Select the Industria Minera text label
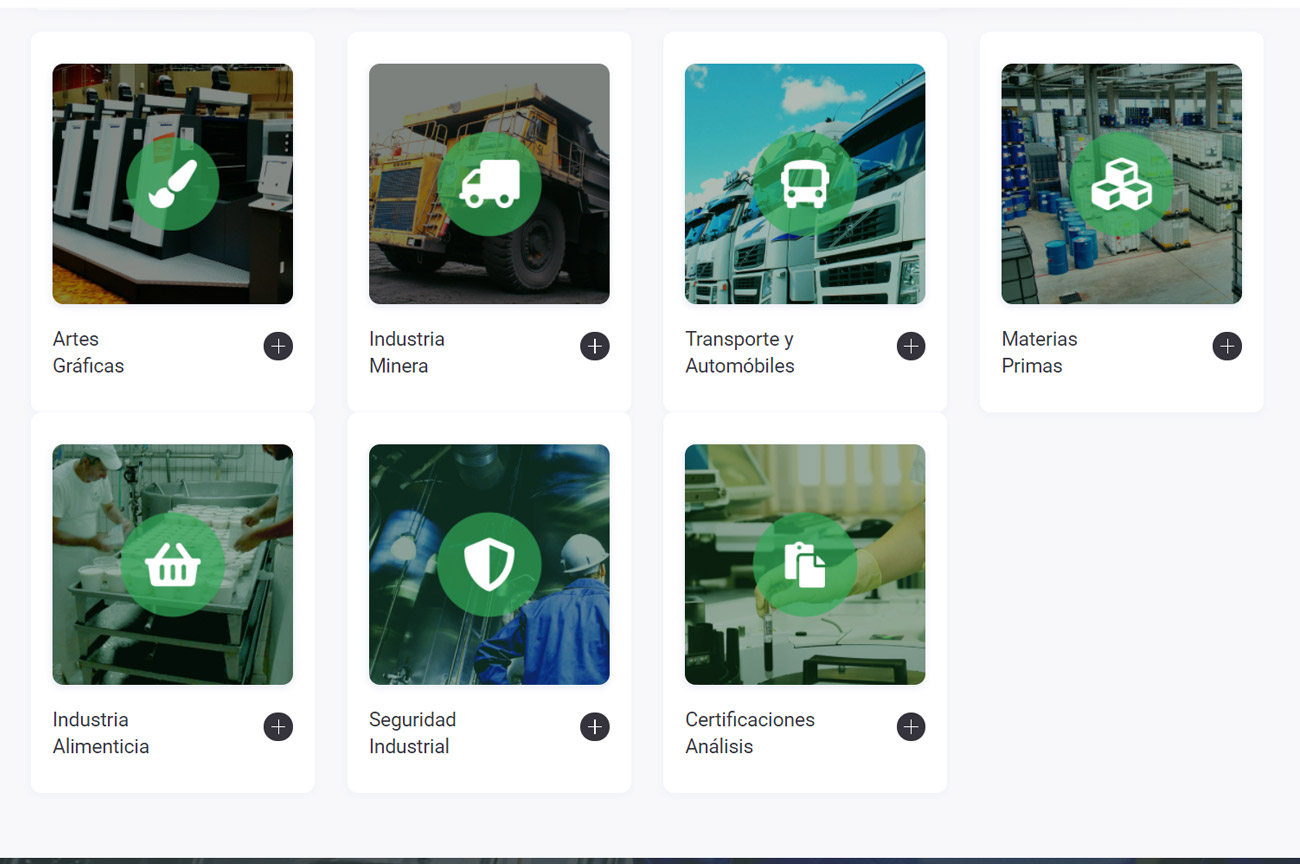 click(407, 352)
